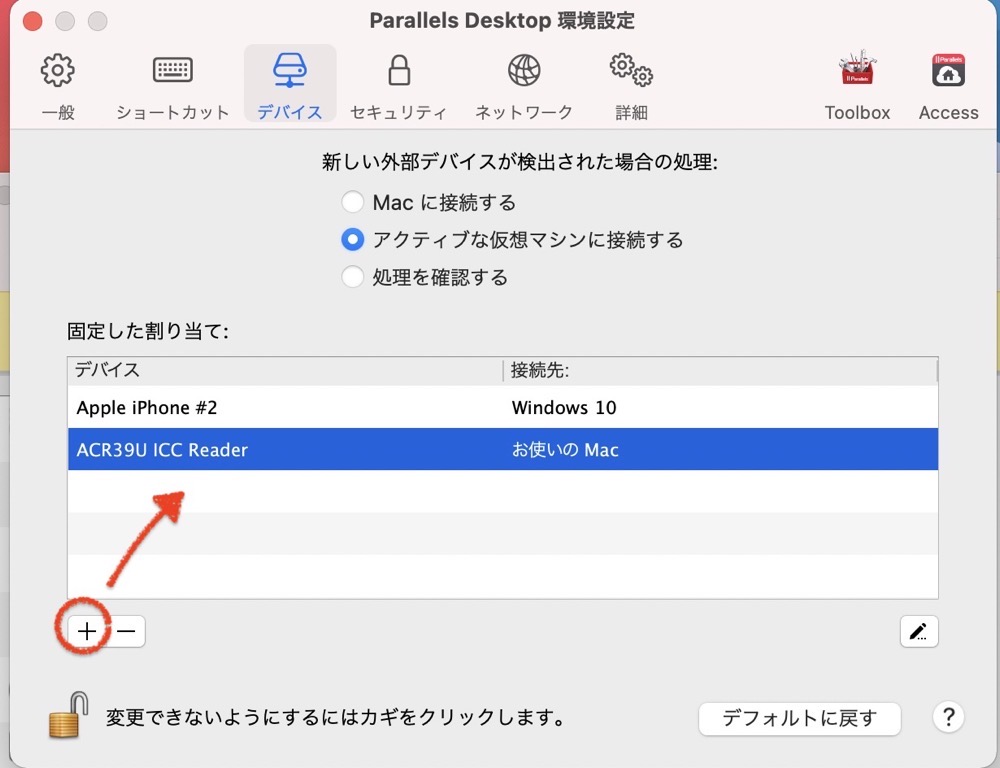
Task: Click the 接続先 column header
Action: coord(720,370)
